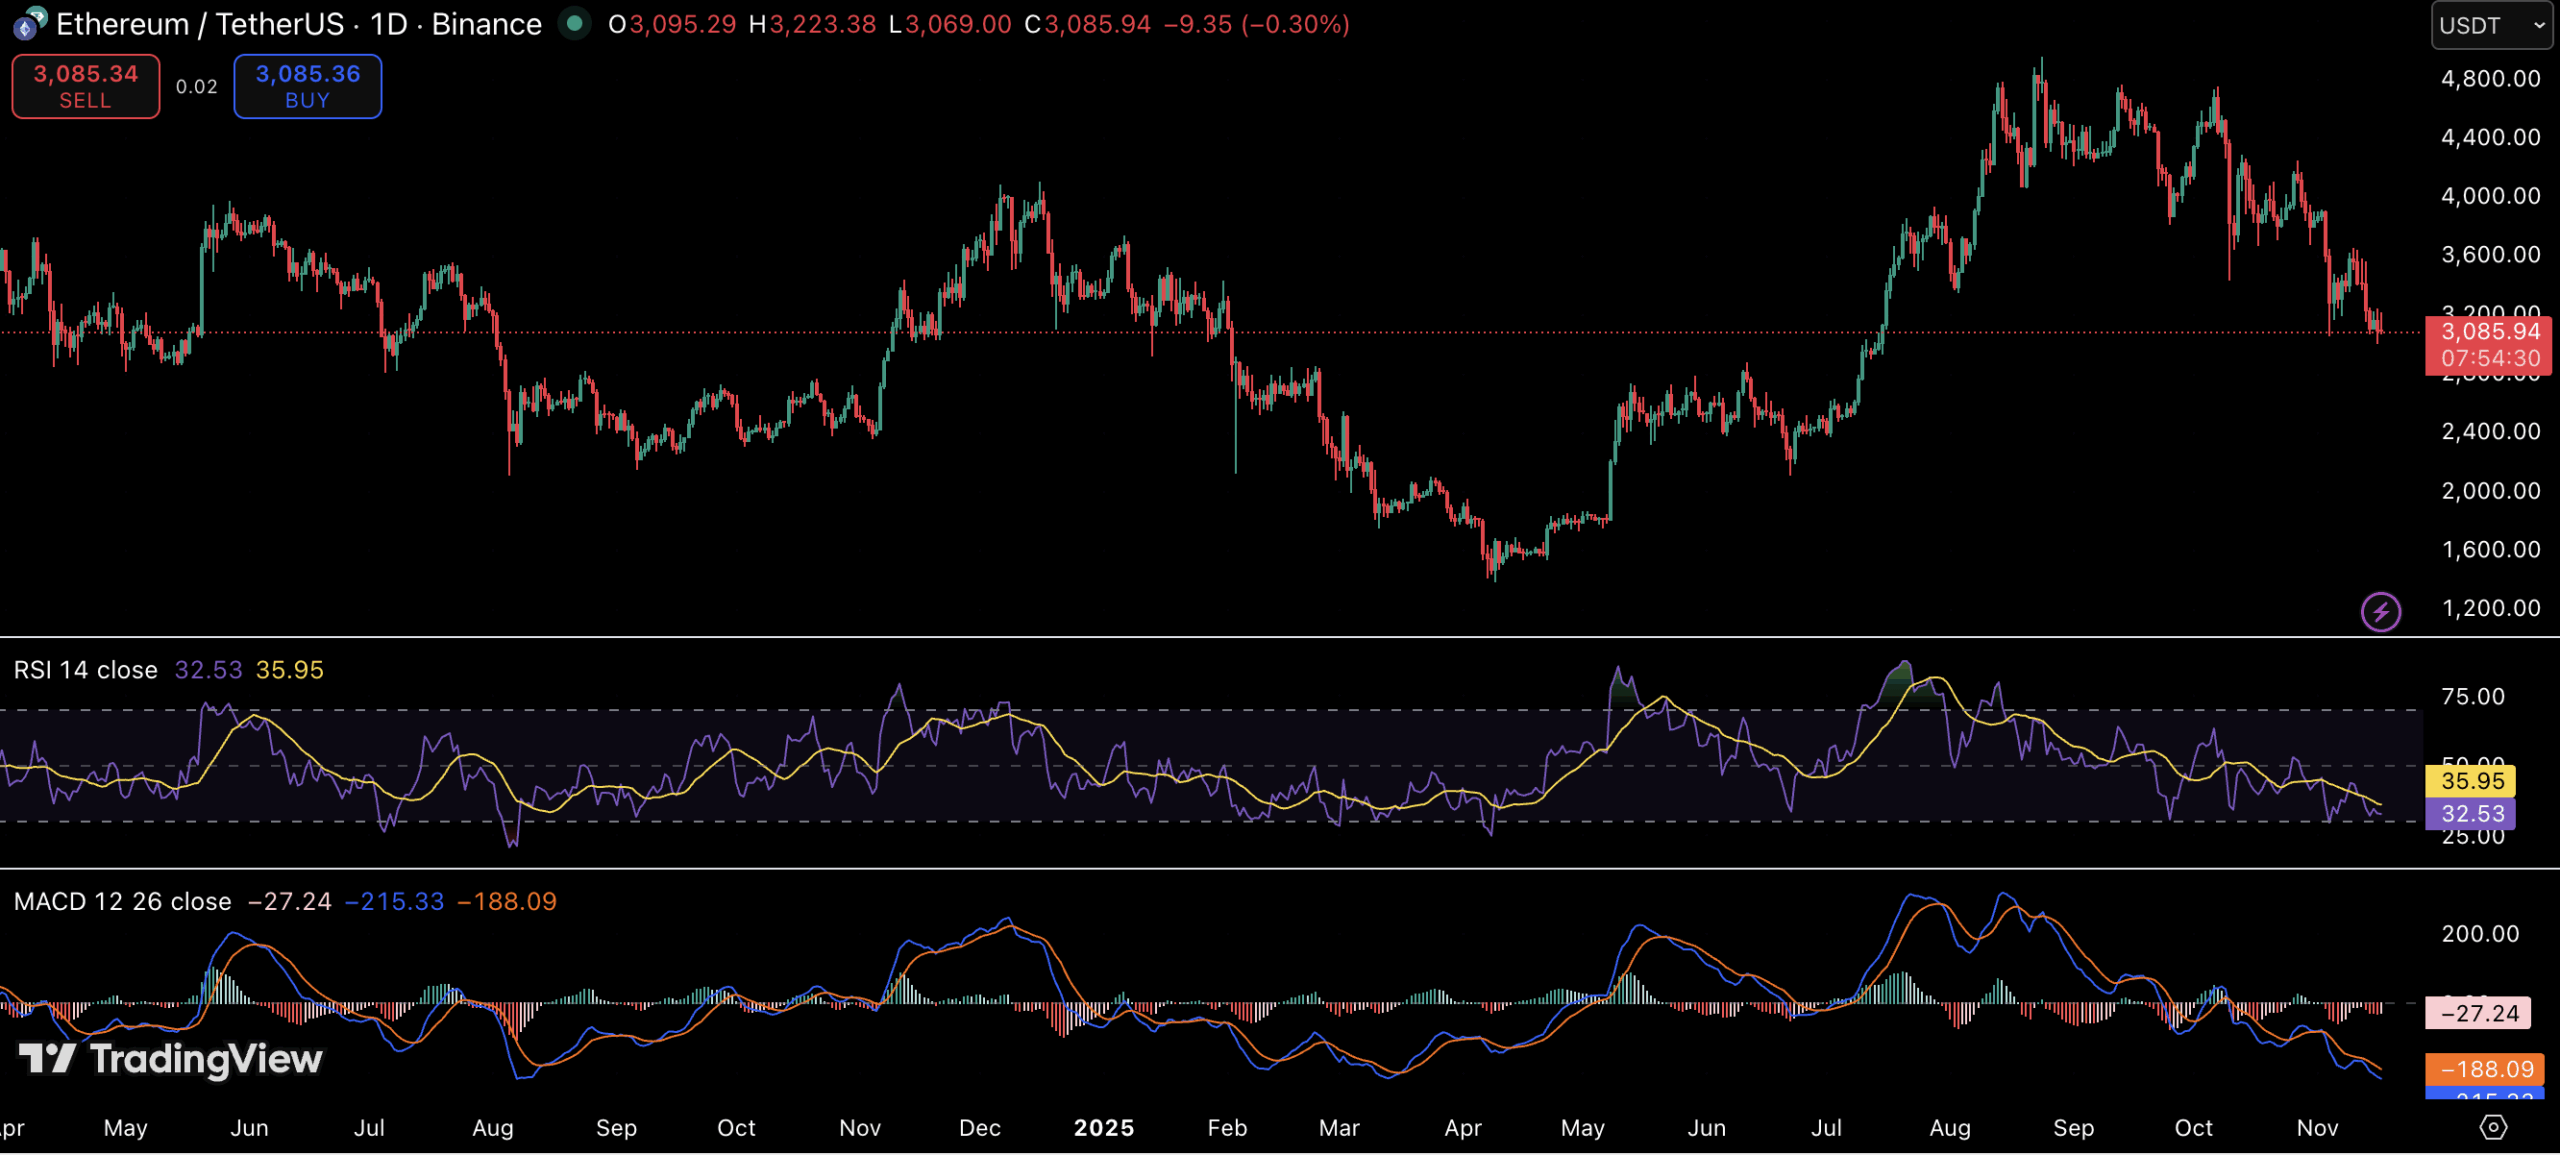This screenshot has height=1155, width=2560.
Task: Click the green market status dot
Action: point(574,23)
